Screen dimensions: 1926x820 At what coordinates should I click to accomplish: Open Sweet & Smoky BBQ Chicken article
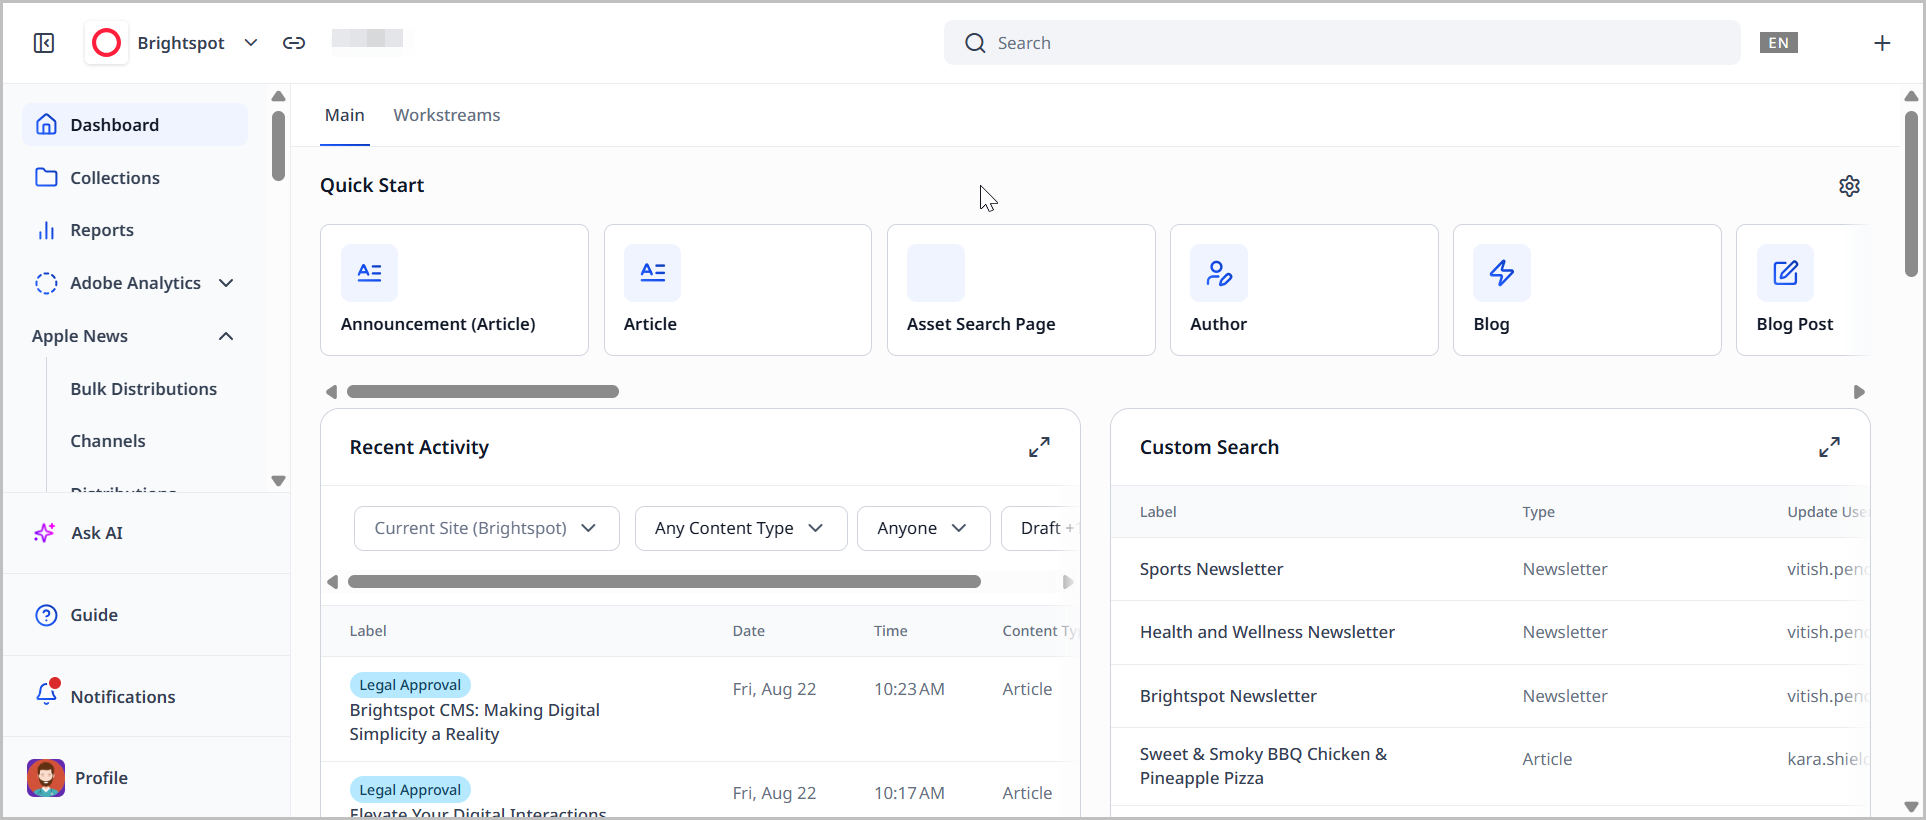(1263, 766)
